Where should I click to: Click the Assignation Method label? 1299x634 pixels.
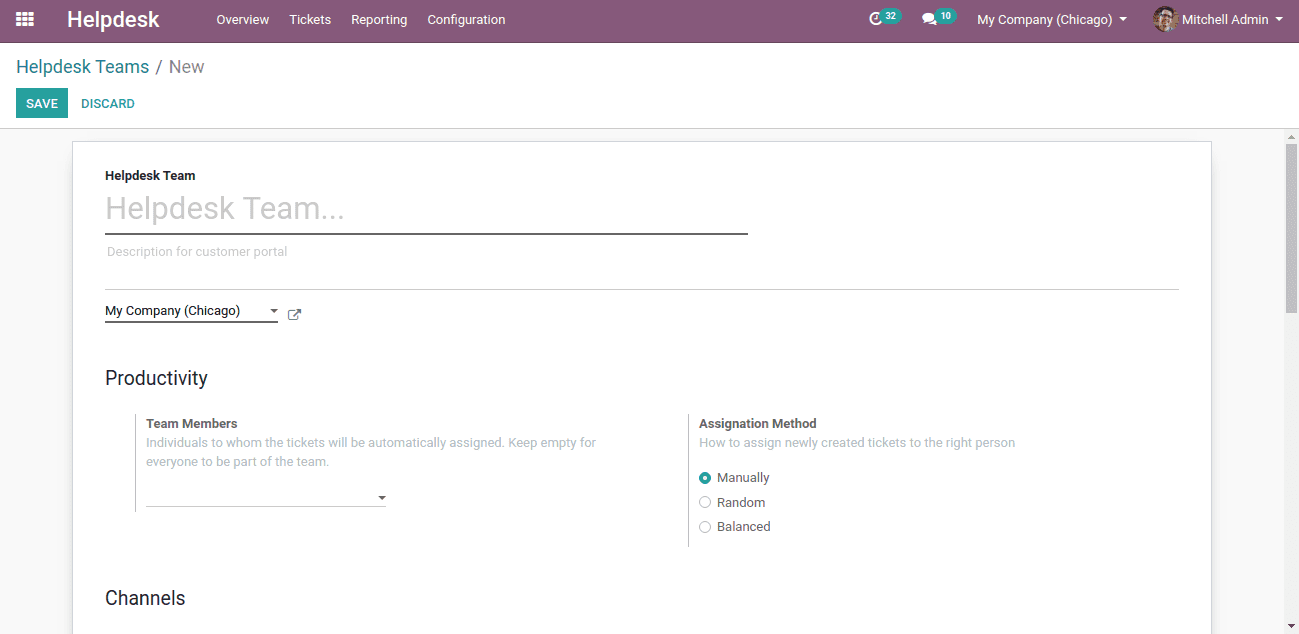click(x=758, y=424)
